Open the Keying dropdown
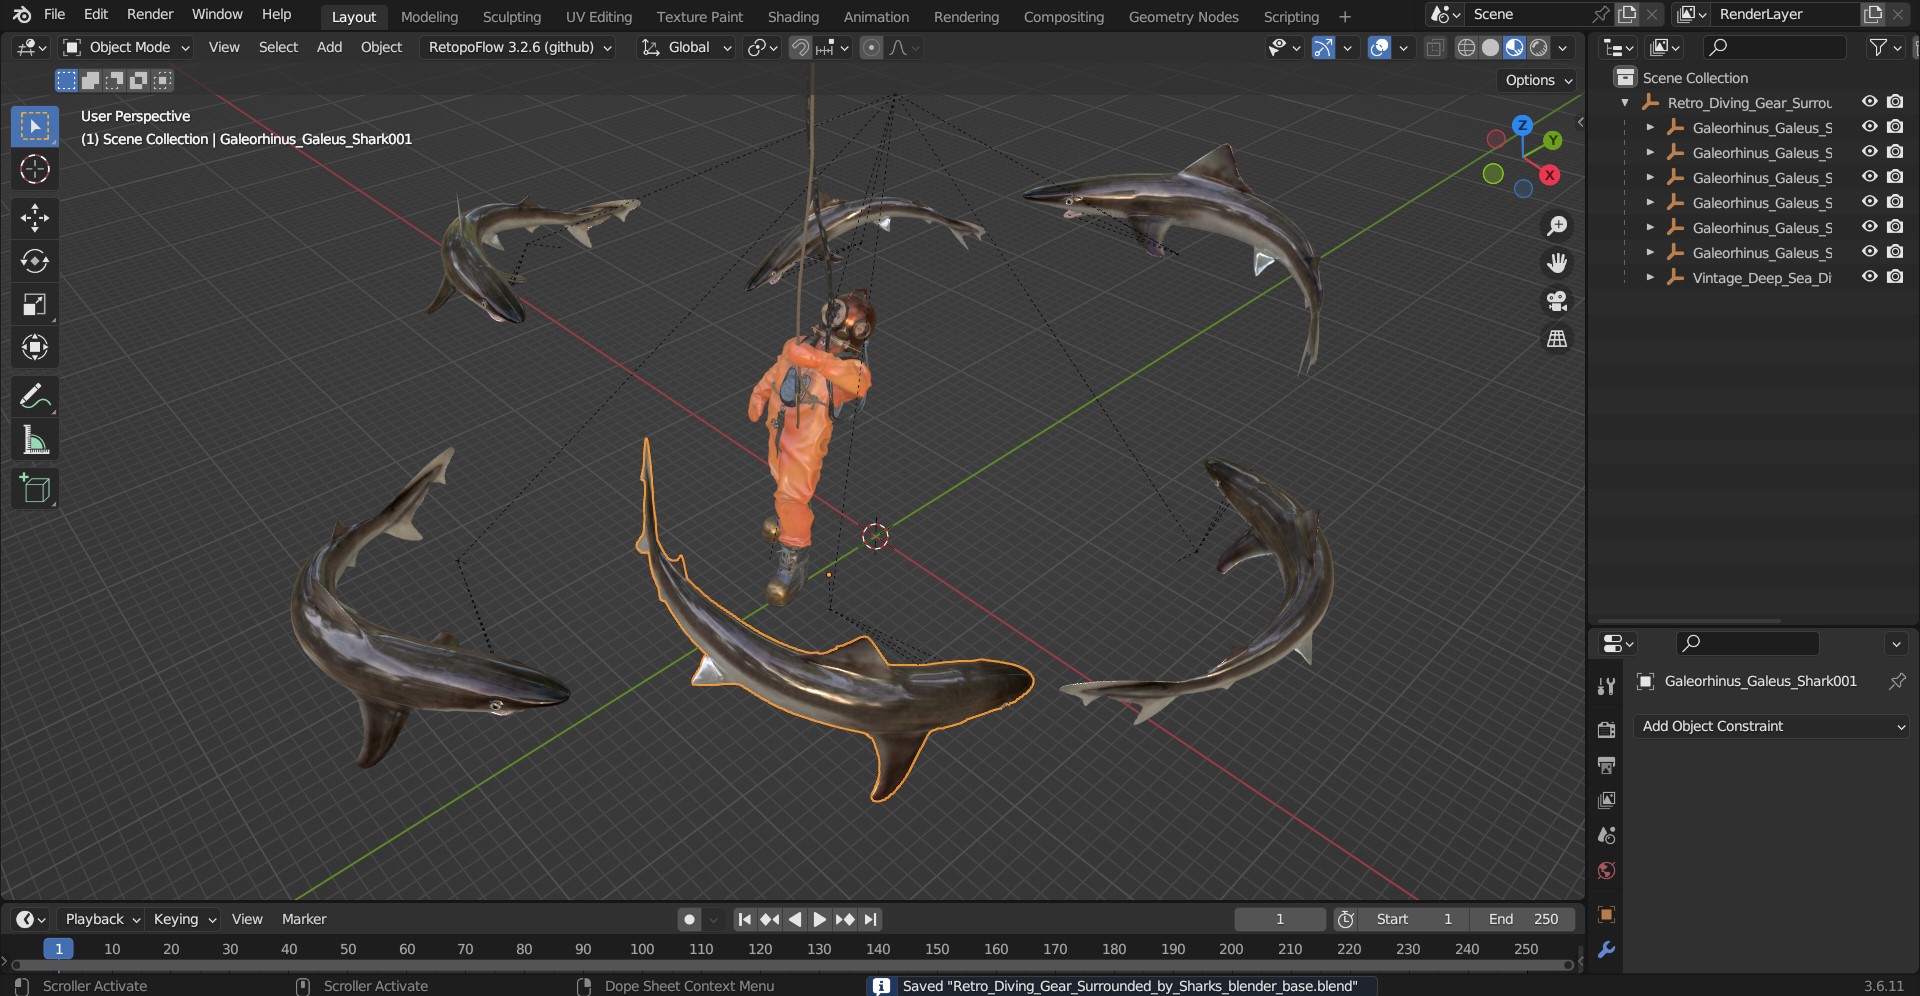Image resolution: width=1920 pixels, height=996 pixels. pyautogui.click(x=184, y=919)
